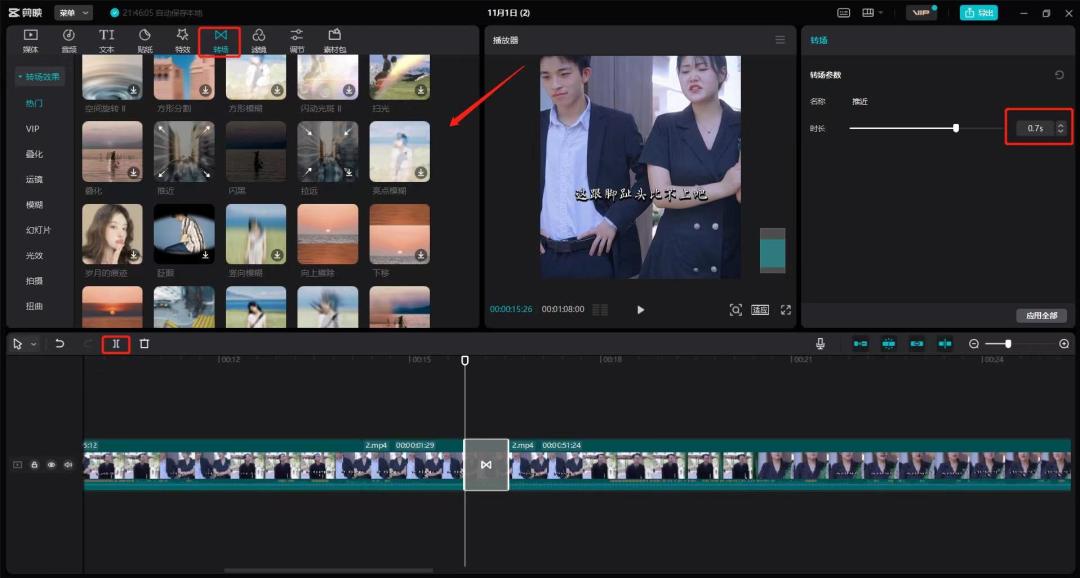Screen dimensions: 1080x578
Task: Open the 贴纸 stickers tab
Action: click(x=145, y=41)
